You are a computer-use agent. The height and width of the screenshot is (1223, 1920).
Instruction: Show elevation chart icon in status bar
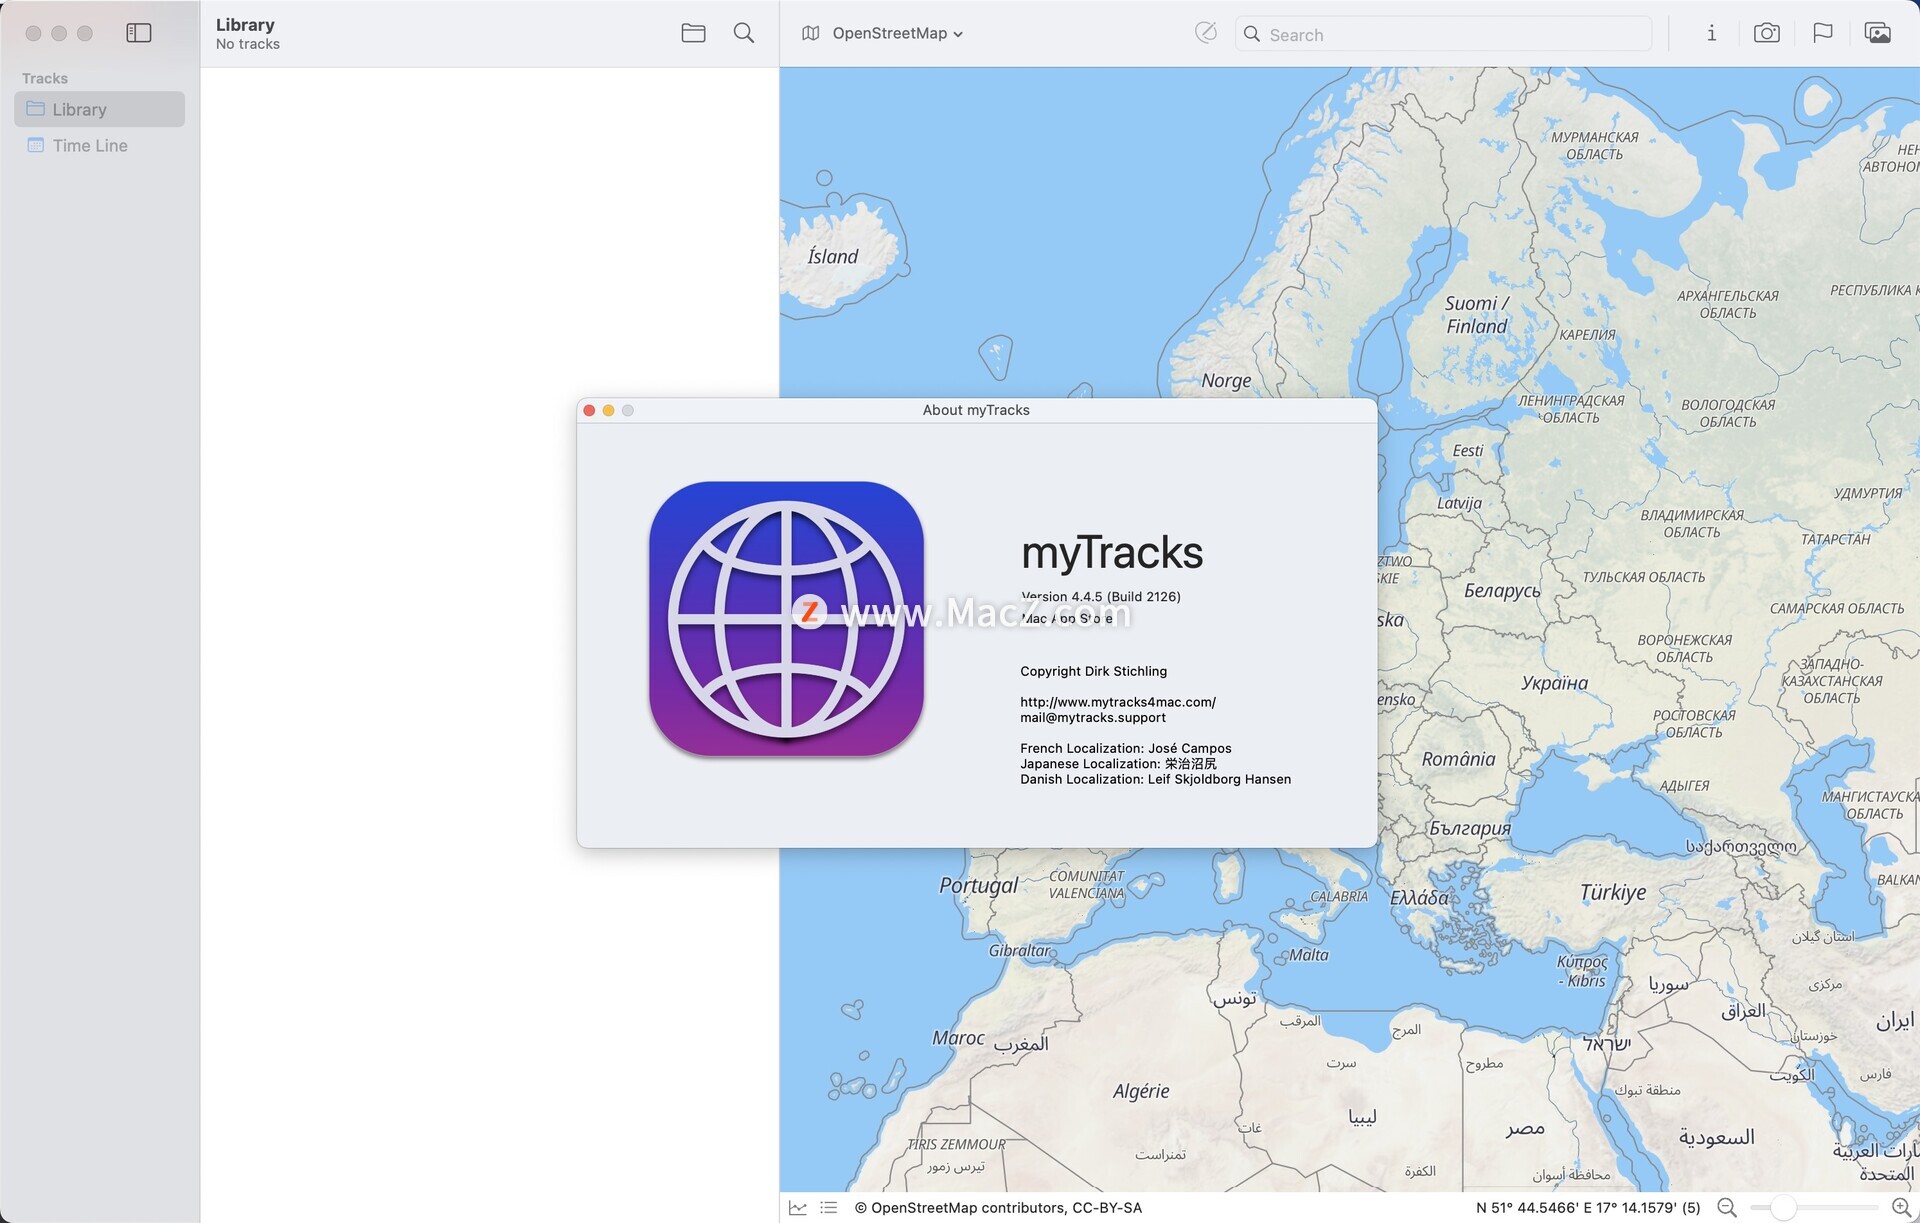tap(797, 1208)
